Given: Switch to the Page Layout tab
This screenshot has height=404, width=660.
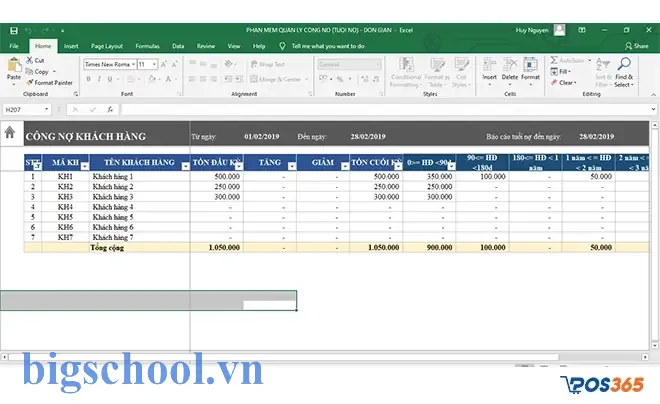Looking at the screenshot, I should tap(107, 46).
